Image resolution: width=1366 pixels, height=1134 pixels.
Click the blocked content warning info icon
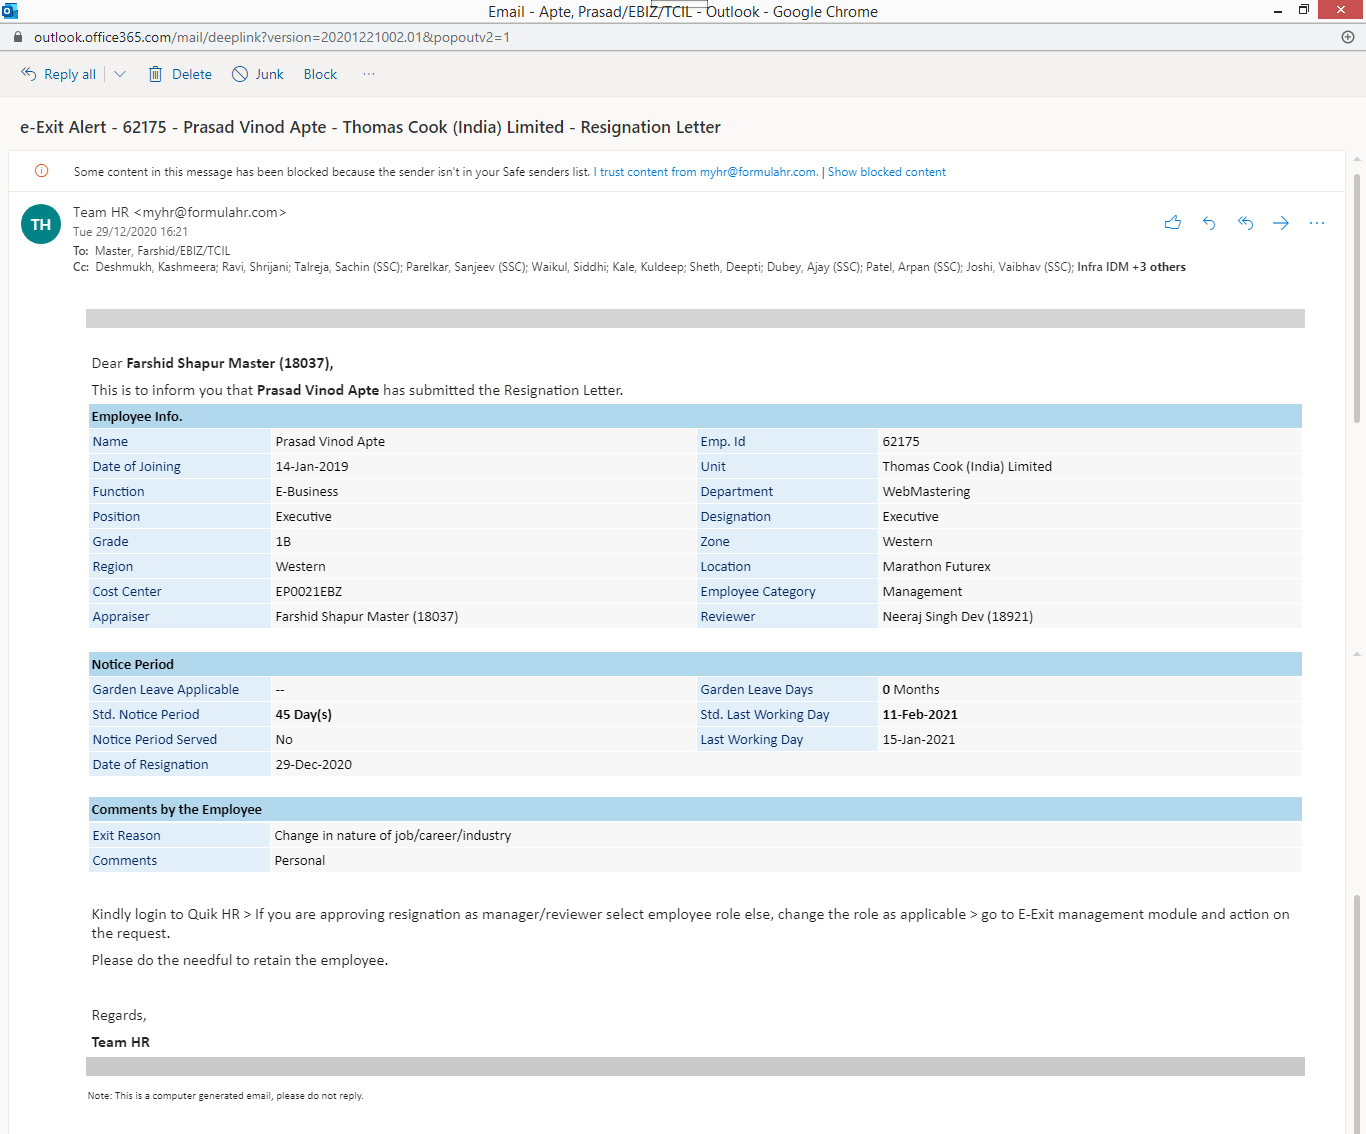click(42, 171)
